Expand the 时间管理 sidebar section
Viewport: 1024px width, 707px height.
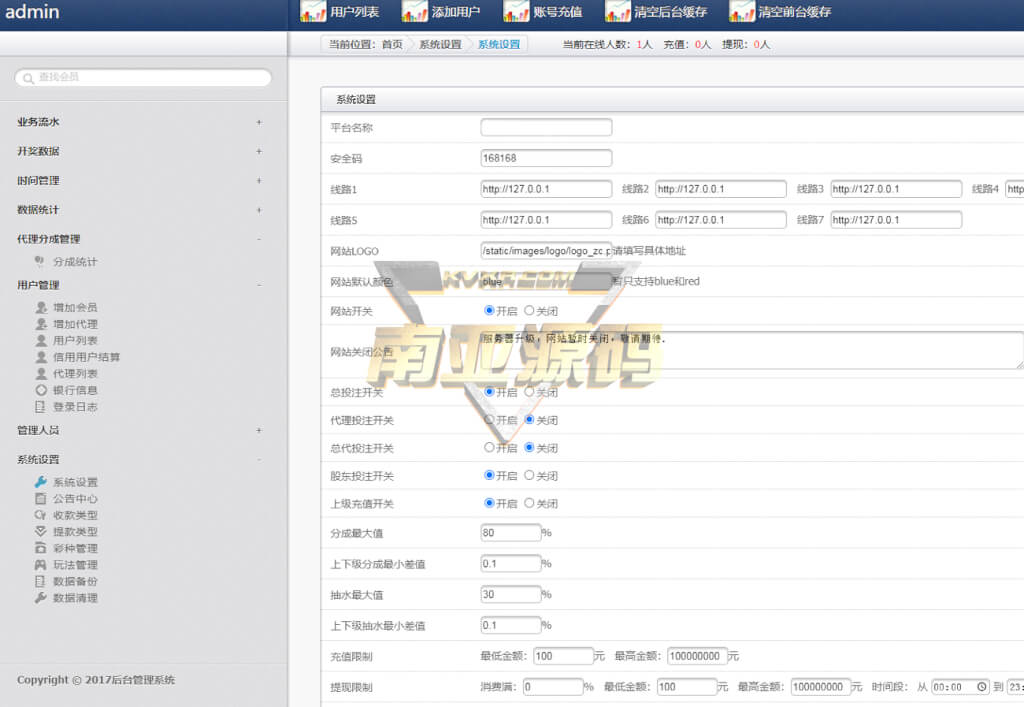pos(259,181)
